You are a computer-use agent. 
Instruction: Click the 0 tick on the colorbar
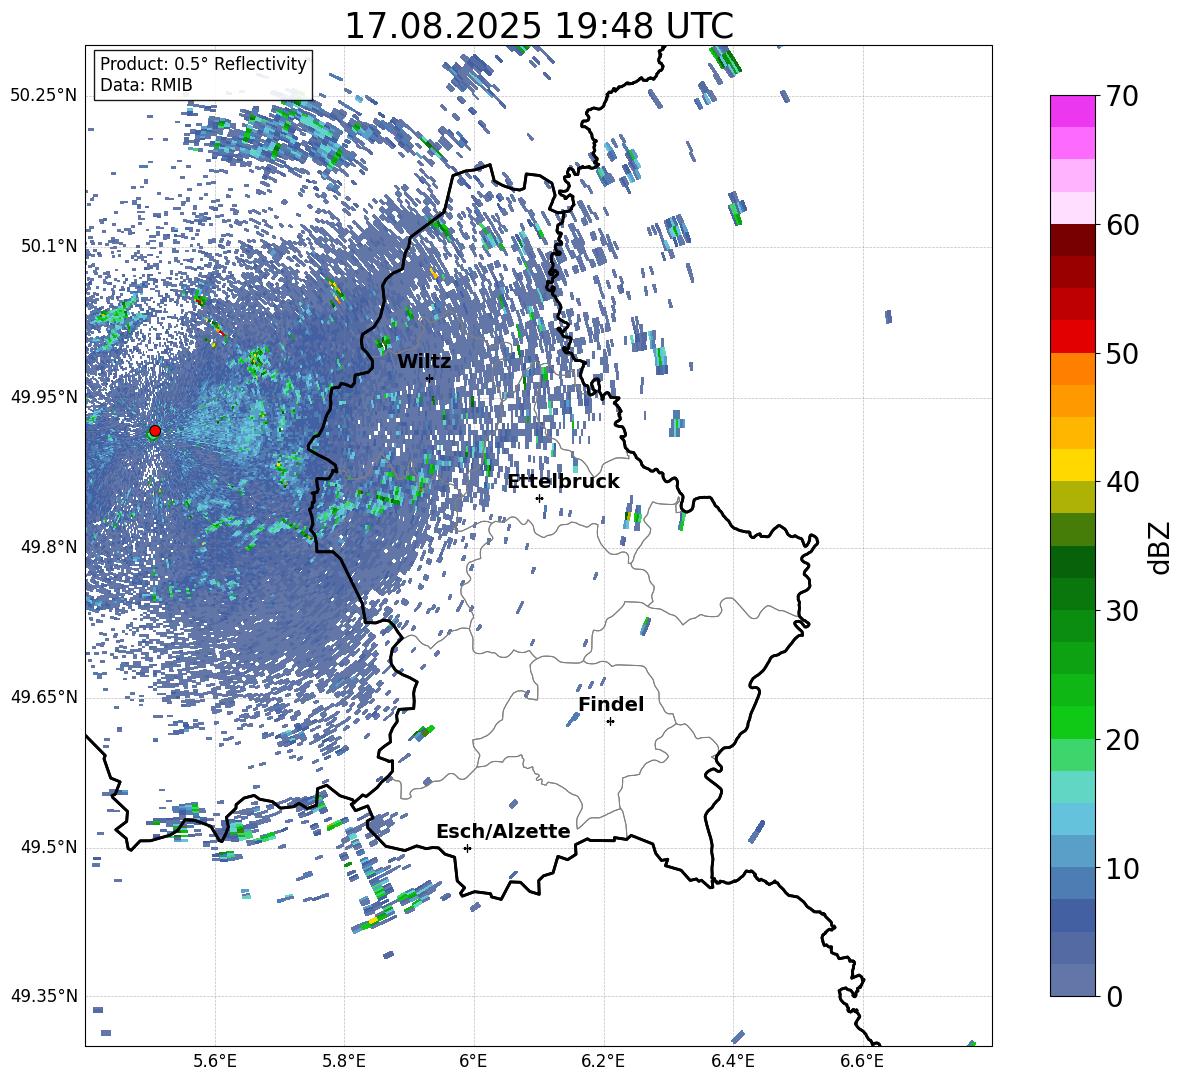tap(1114, 997)
